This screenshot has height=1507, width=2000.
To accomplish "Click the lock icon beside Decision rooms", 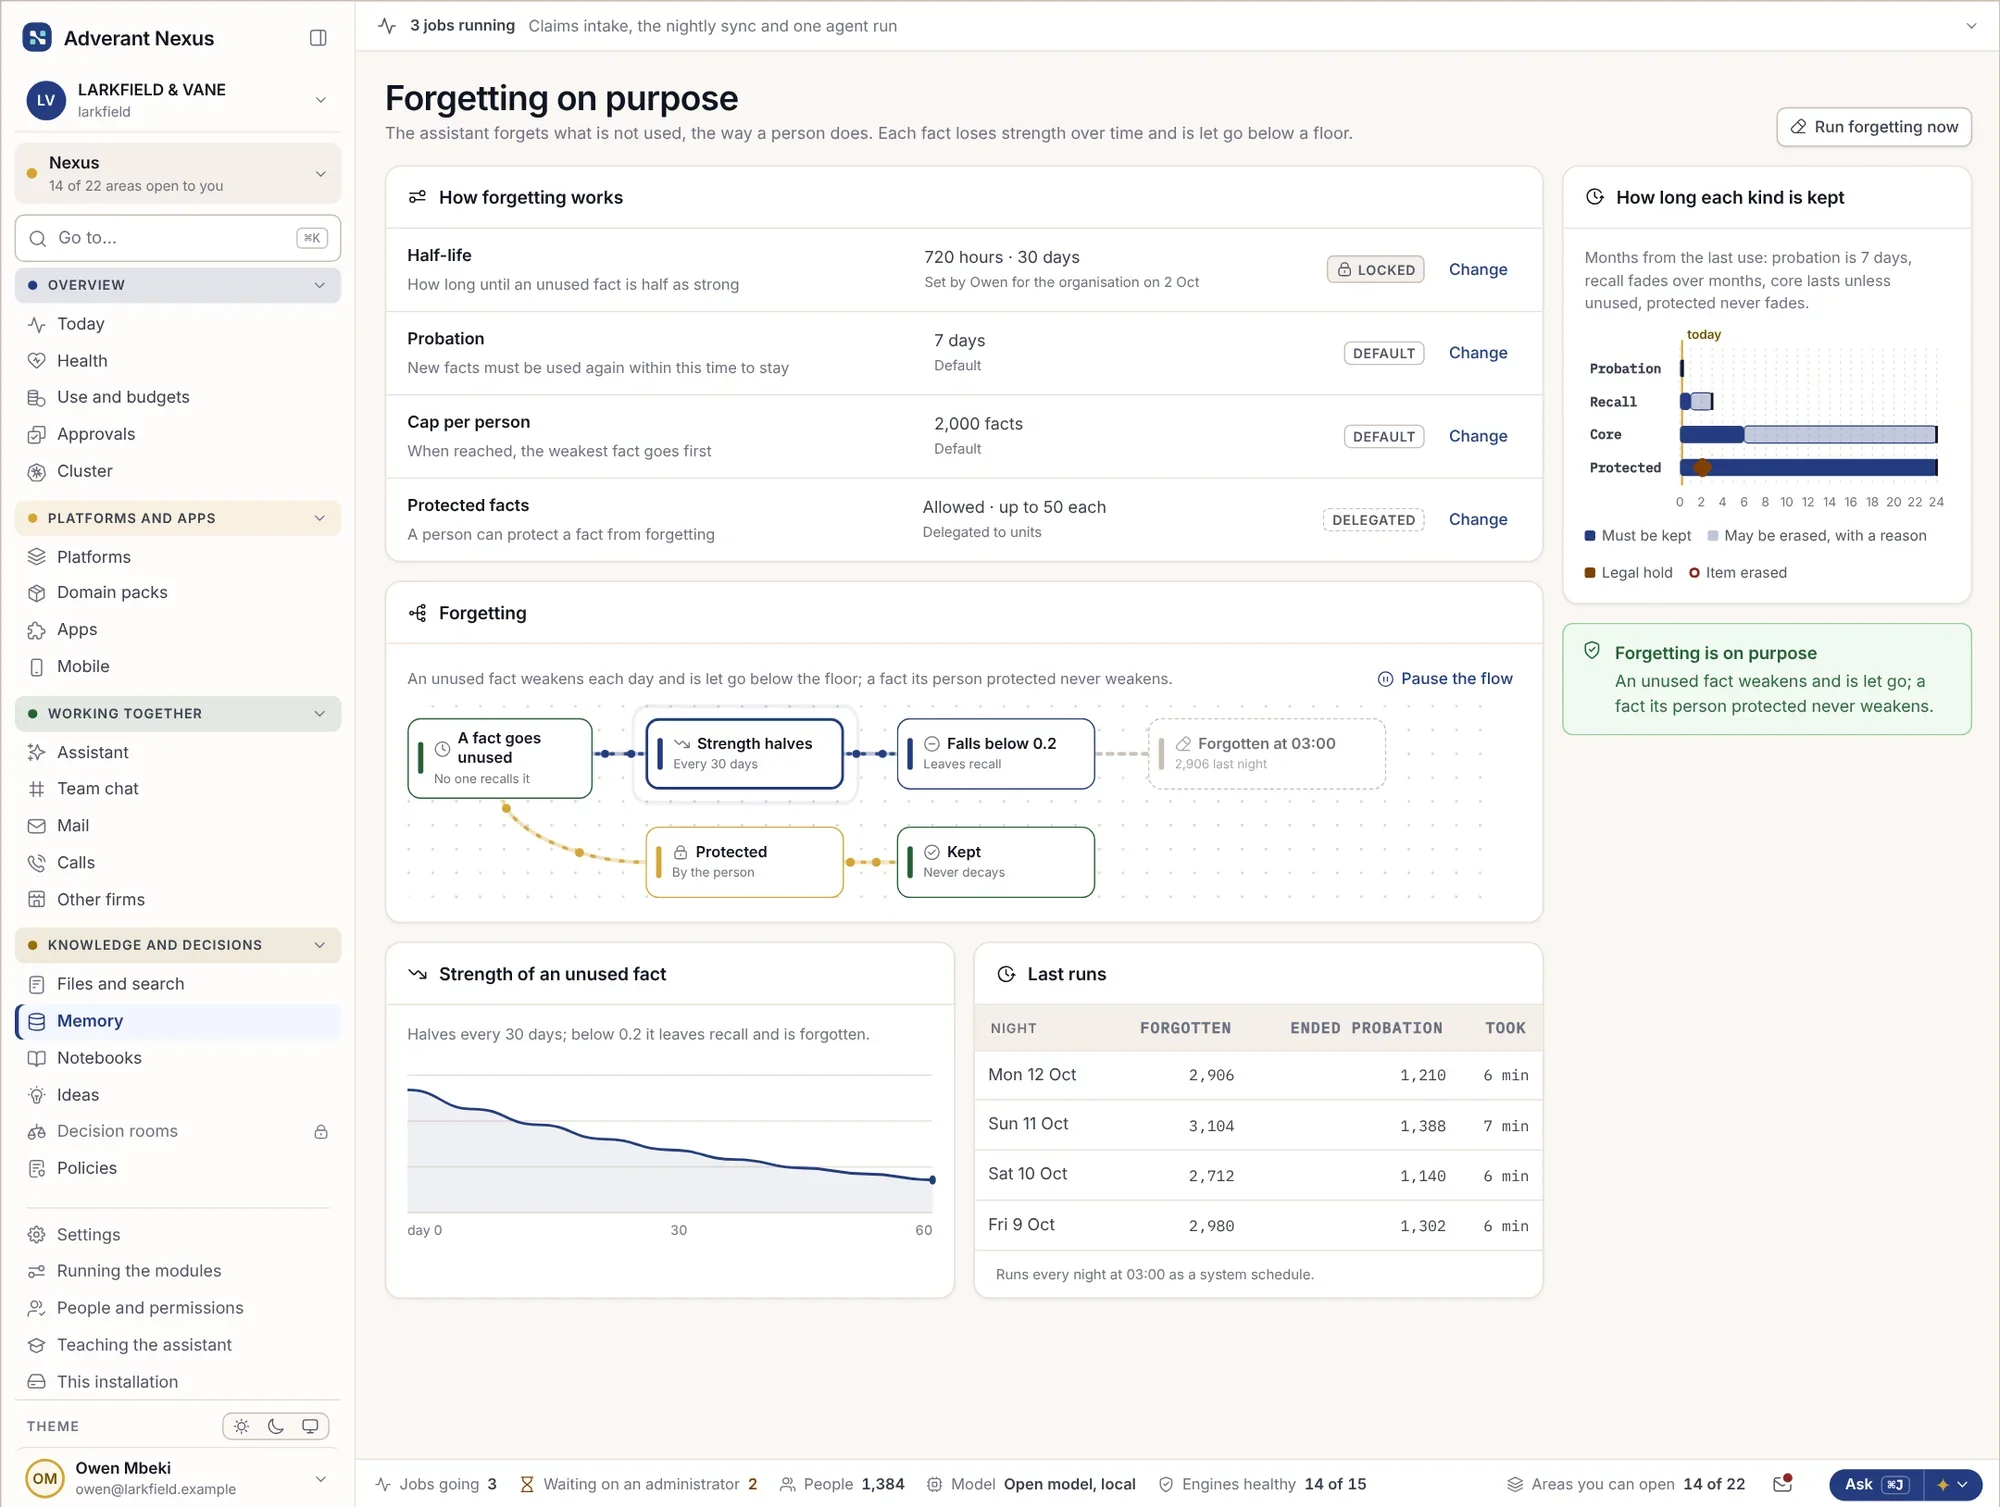I will click(321, 1132).
